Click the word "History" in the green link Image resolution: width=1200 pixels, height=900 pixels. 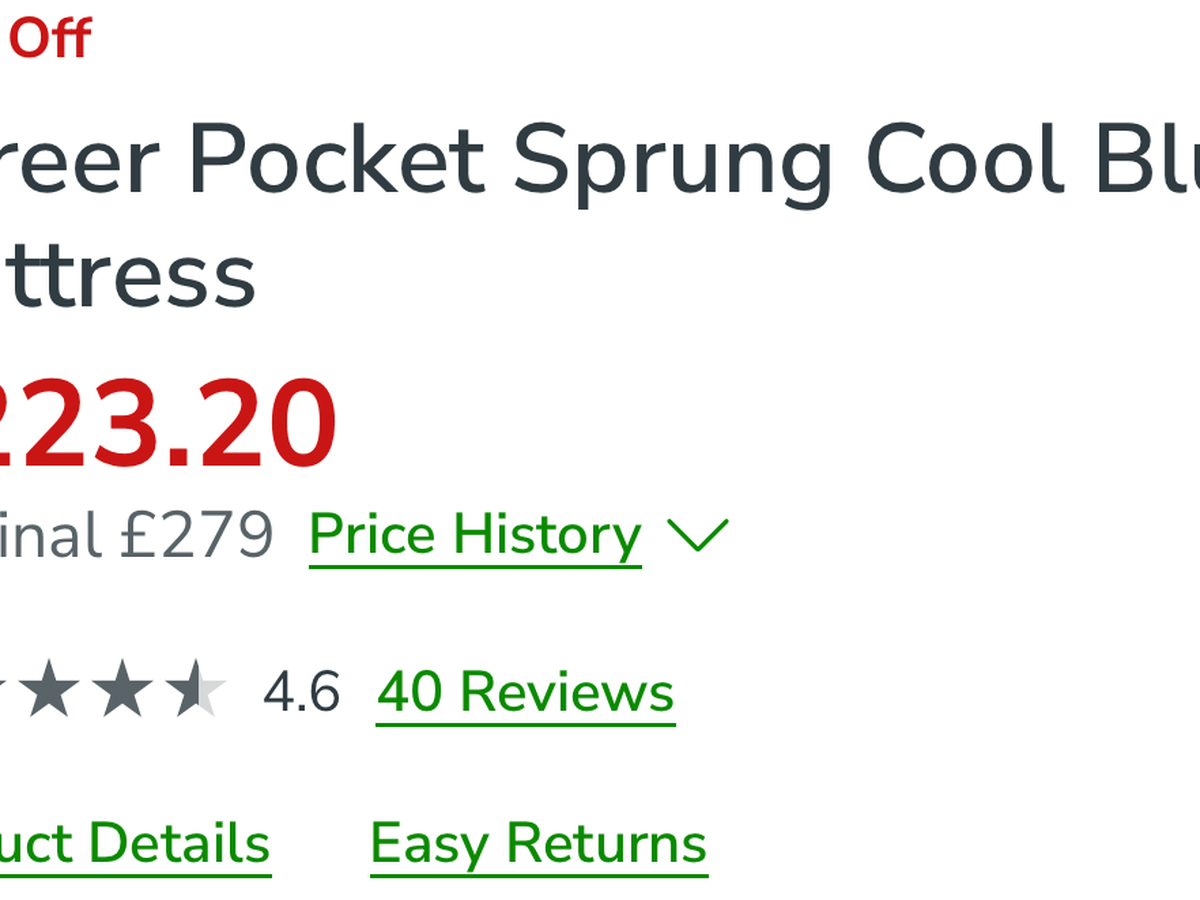click(546, 536)
